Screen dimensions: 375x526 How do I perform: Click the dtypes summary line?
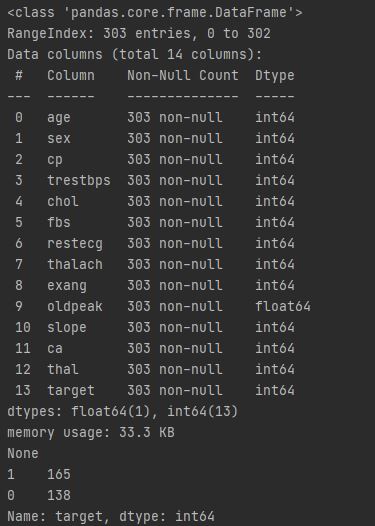(x=123, y=412)
